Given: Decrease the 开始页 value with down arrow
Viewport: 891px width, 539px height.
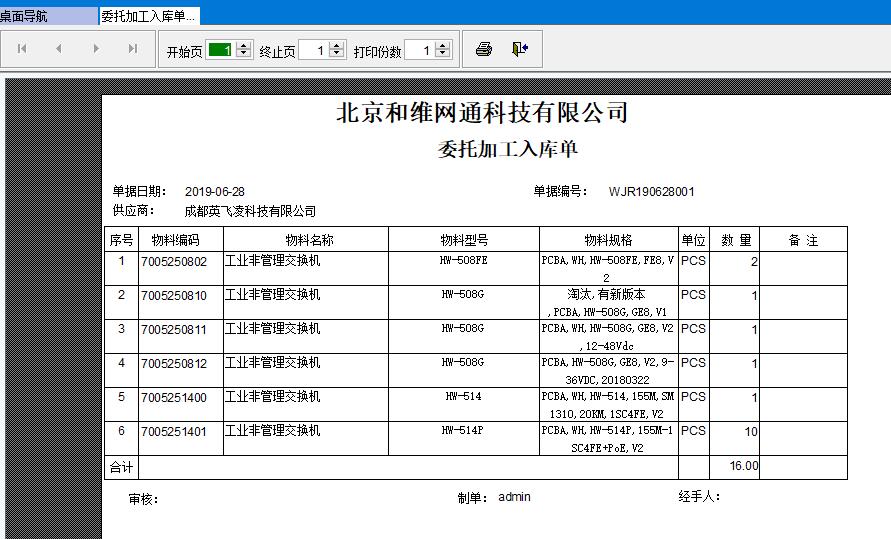Looking at the screenshot, I should (x=244, y=54).
